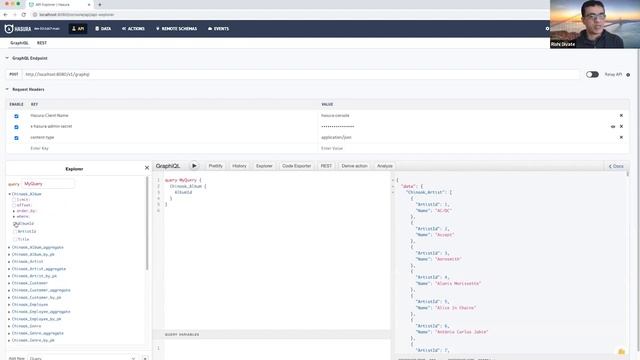The image size is (640, 360).
Task: Click the QUERY VARIABLES header bar
Action: tap(271, 335)
